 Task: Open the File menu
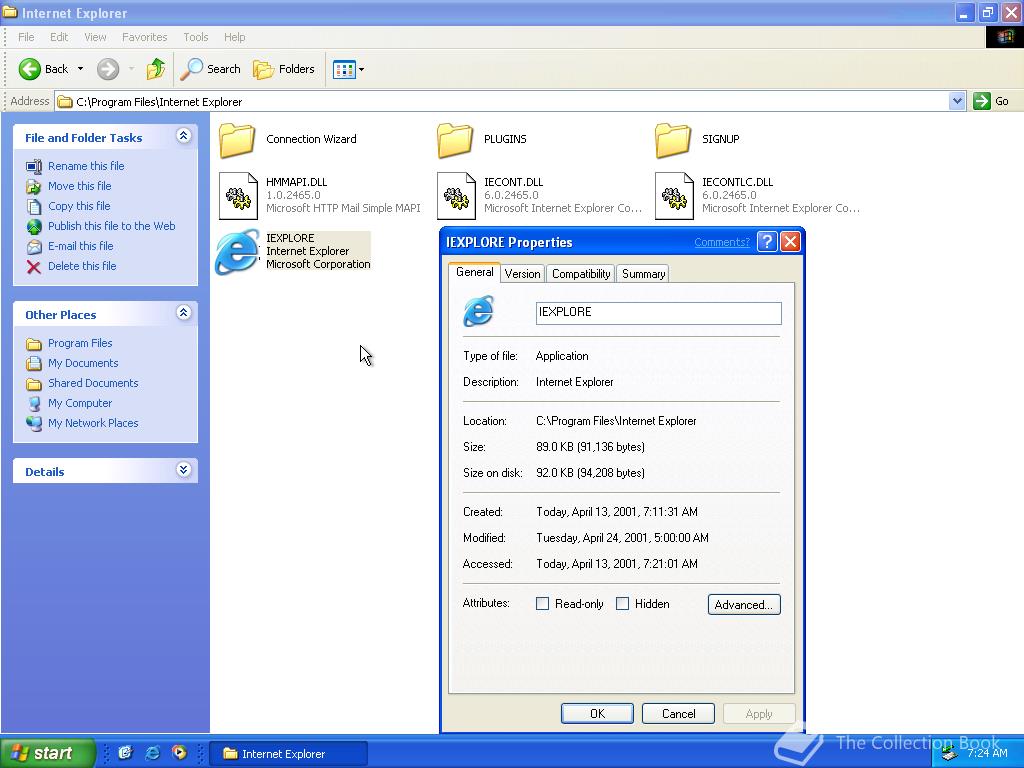click(26, 37)
